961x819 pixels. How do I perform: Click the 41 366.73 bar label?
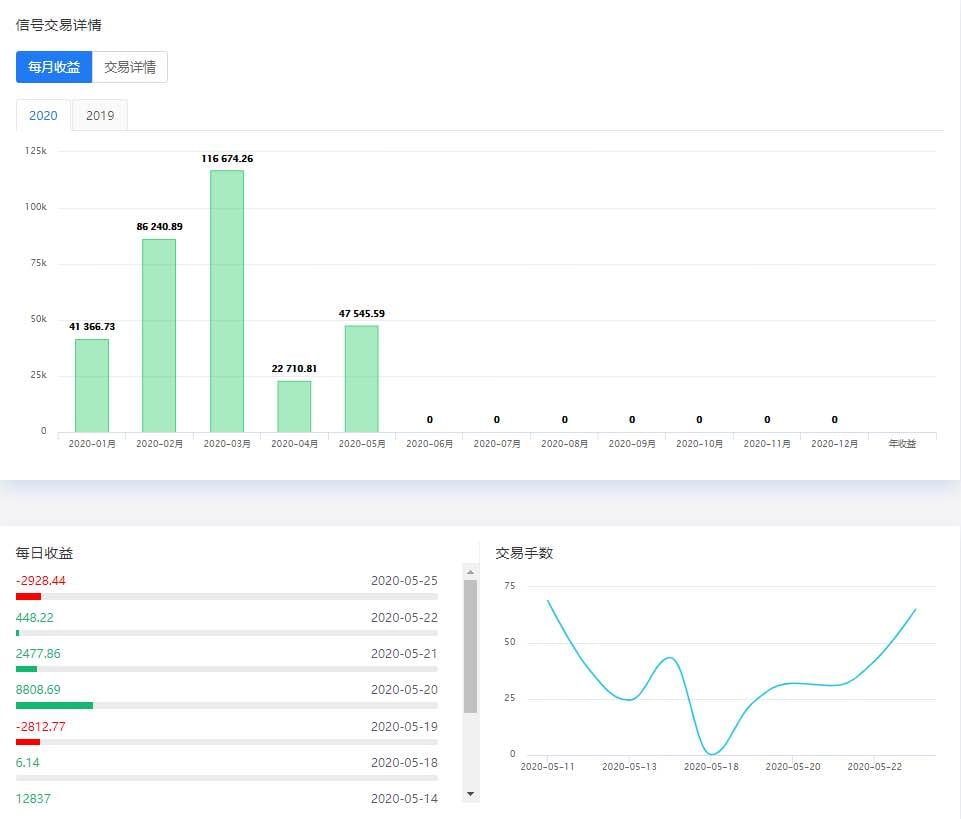(92, 327)
